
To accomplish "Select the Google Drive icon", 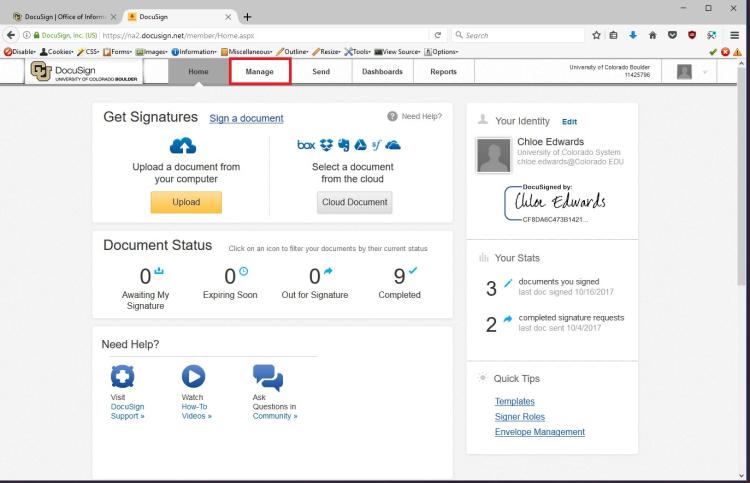I will [x=360, y=144].
